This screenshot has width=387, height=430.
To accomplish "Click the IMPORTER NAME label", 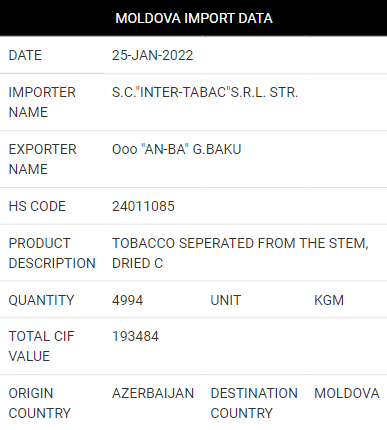I will coord(42,102).
